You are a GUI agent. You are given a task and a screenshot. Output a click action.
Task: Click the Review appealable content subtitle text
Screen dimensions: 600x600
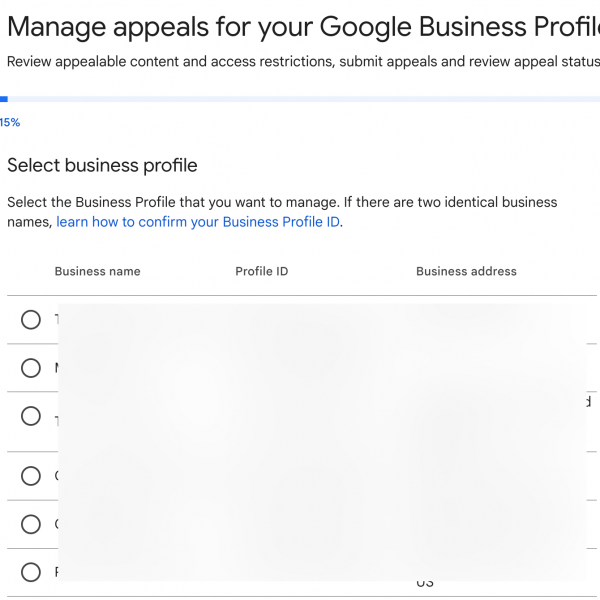(x=300, y=62)
